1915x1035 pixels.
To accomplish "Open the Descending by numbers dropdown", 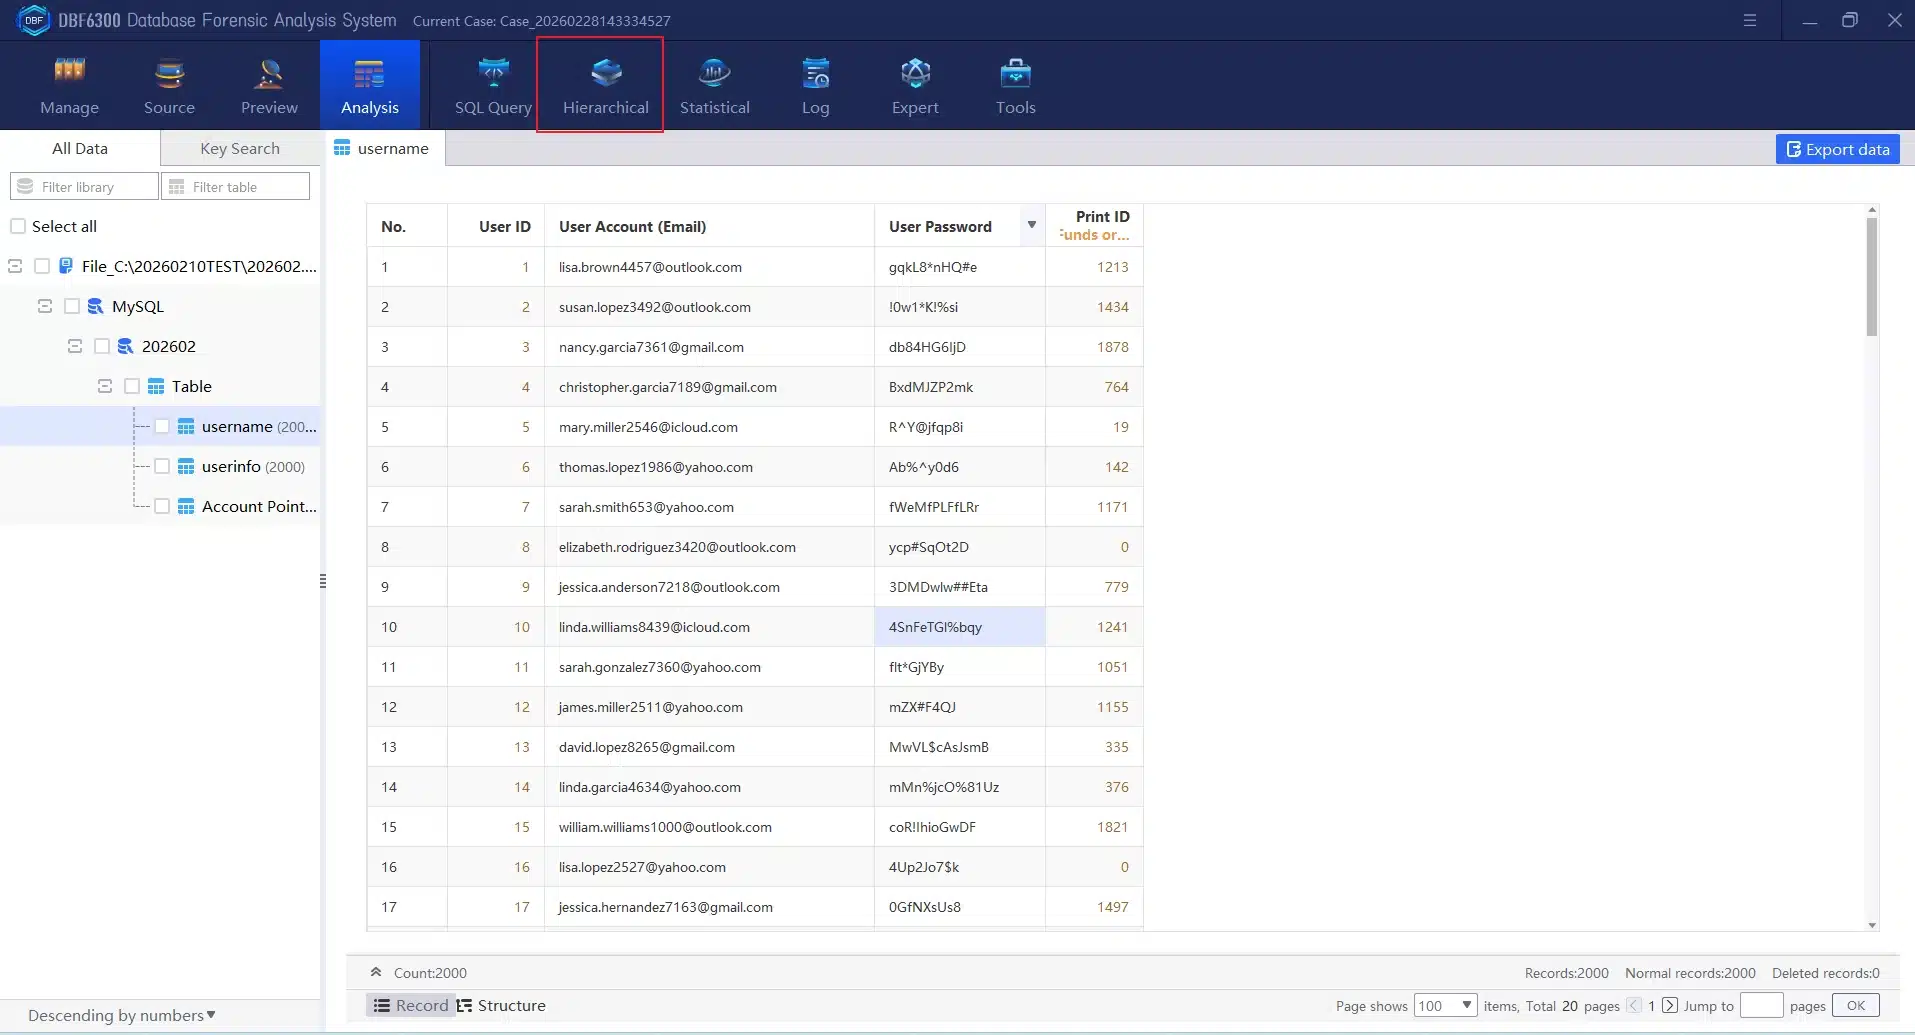I will [120, 1015].
